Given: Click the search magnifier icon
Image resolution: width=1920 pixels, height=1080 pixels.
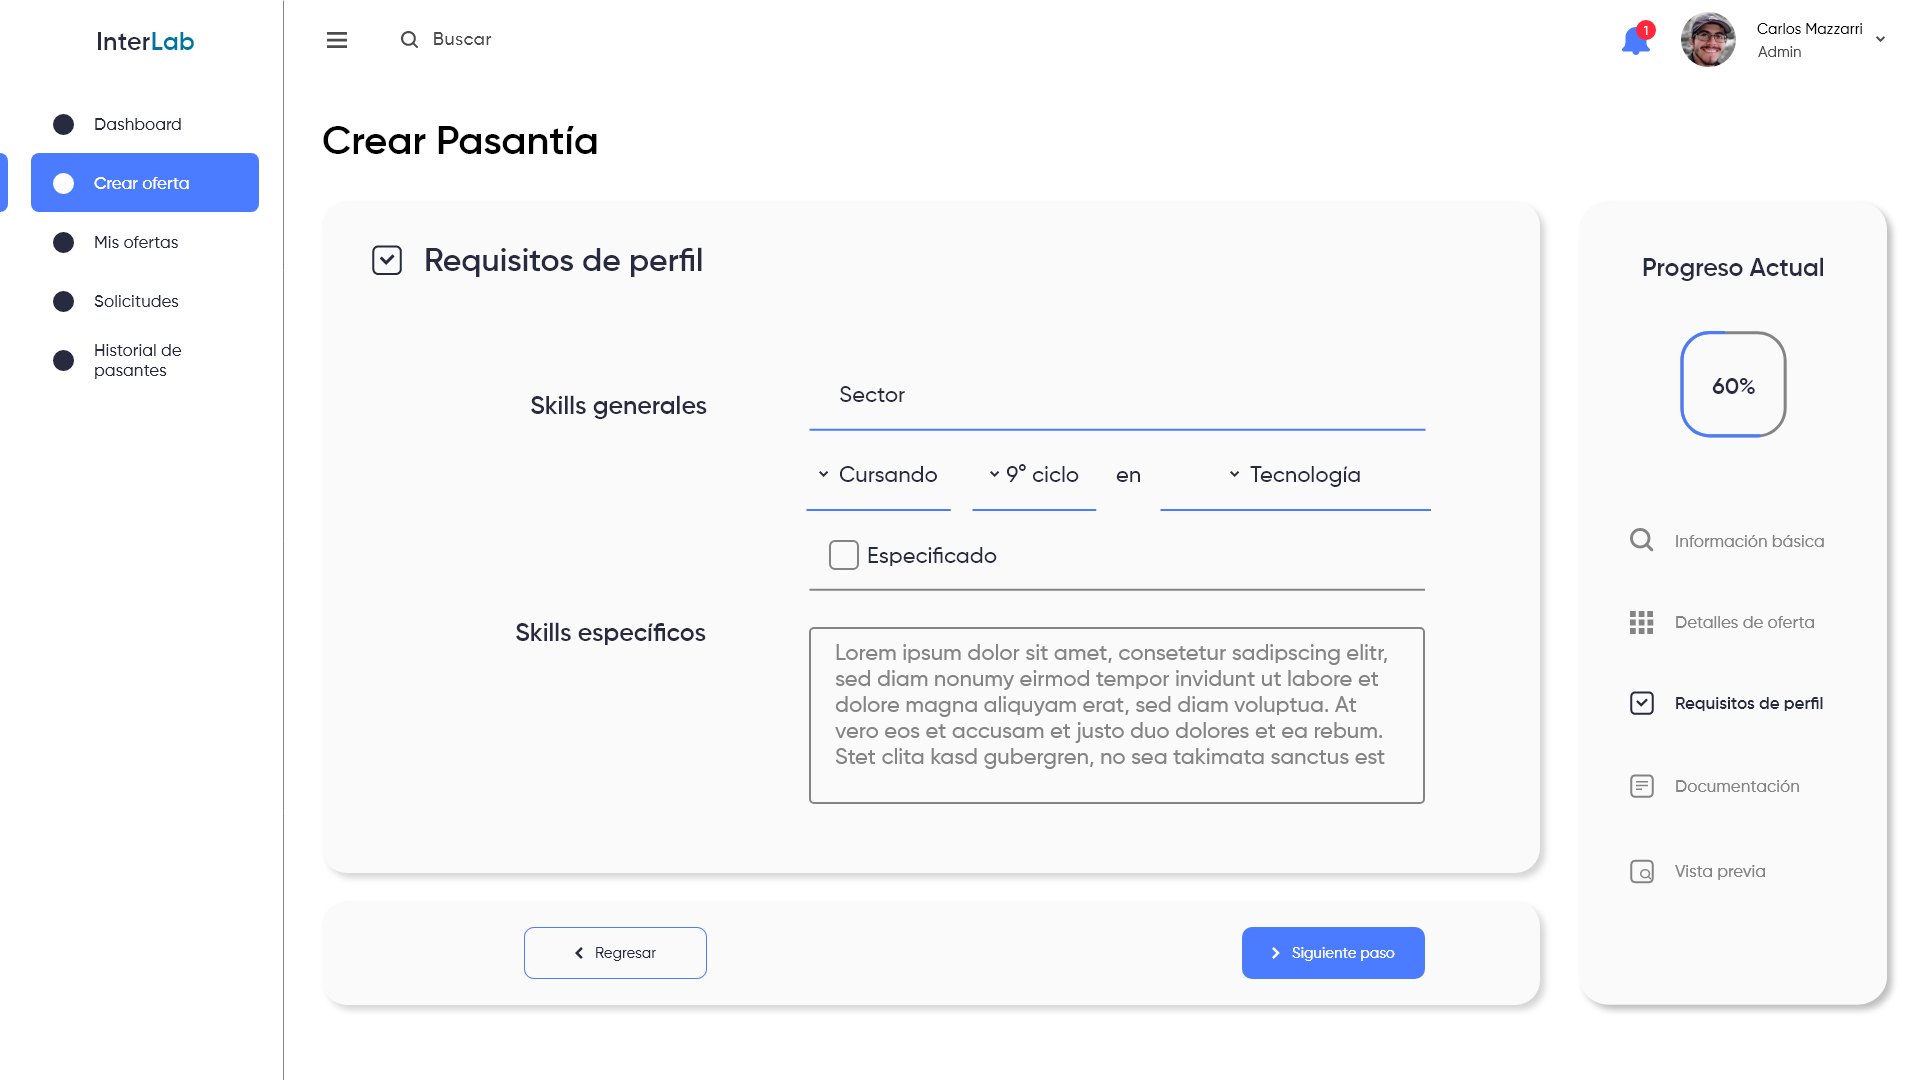Looking at the screenshot, I should point(409,40).
